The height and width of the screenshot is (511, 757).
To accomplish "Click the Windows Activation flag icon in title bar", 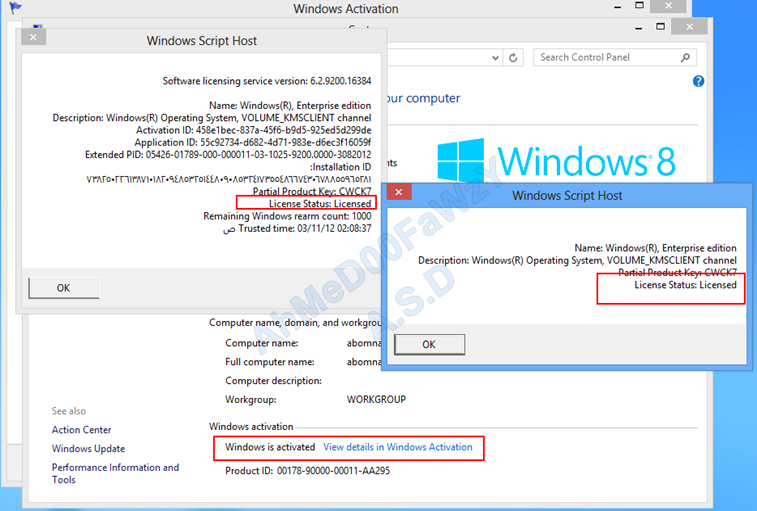I will 15,8.
